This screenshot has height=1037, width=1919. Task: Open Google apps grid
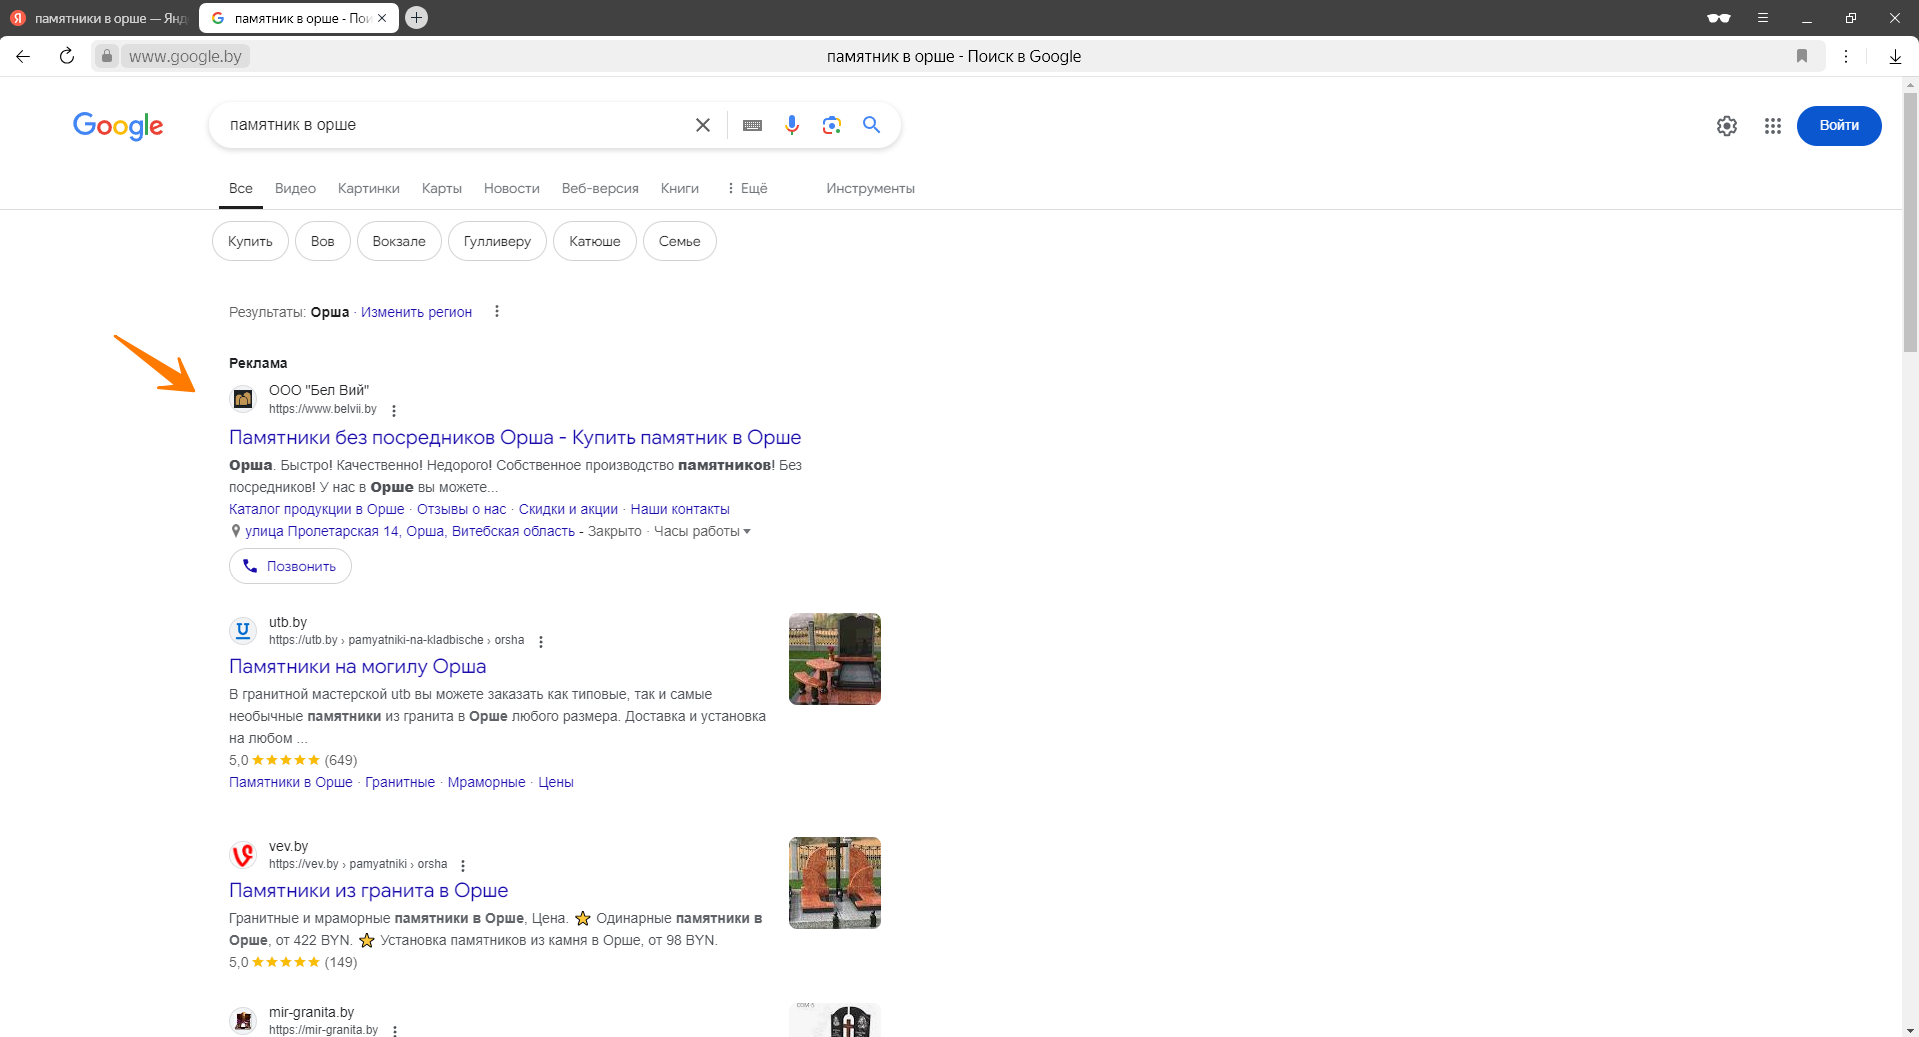click(x=1773, y=126)
